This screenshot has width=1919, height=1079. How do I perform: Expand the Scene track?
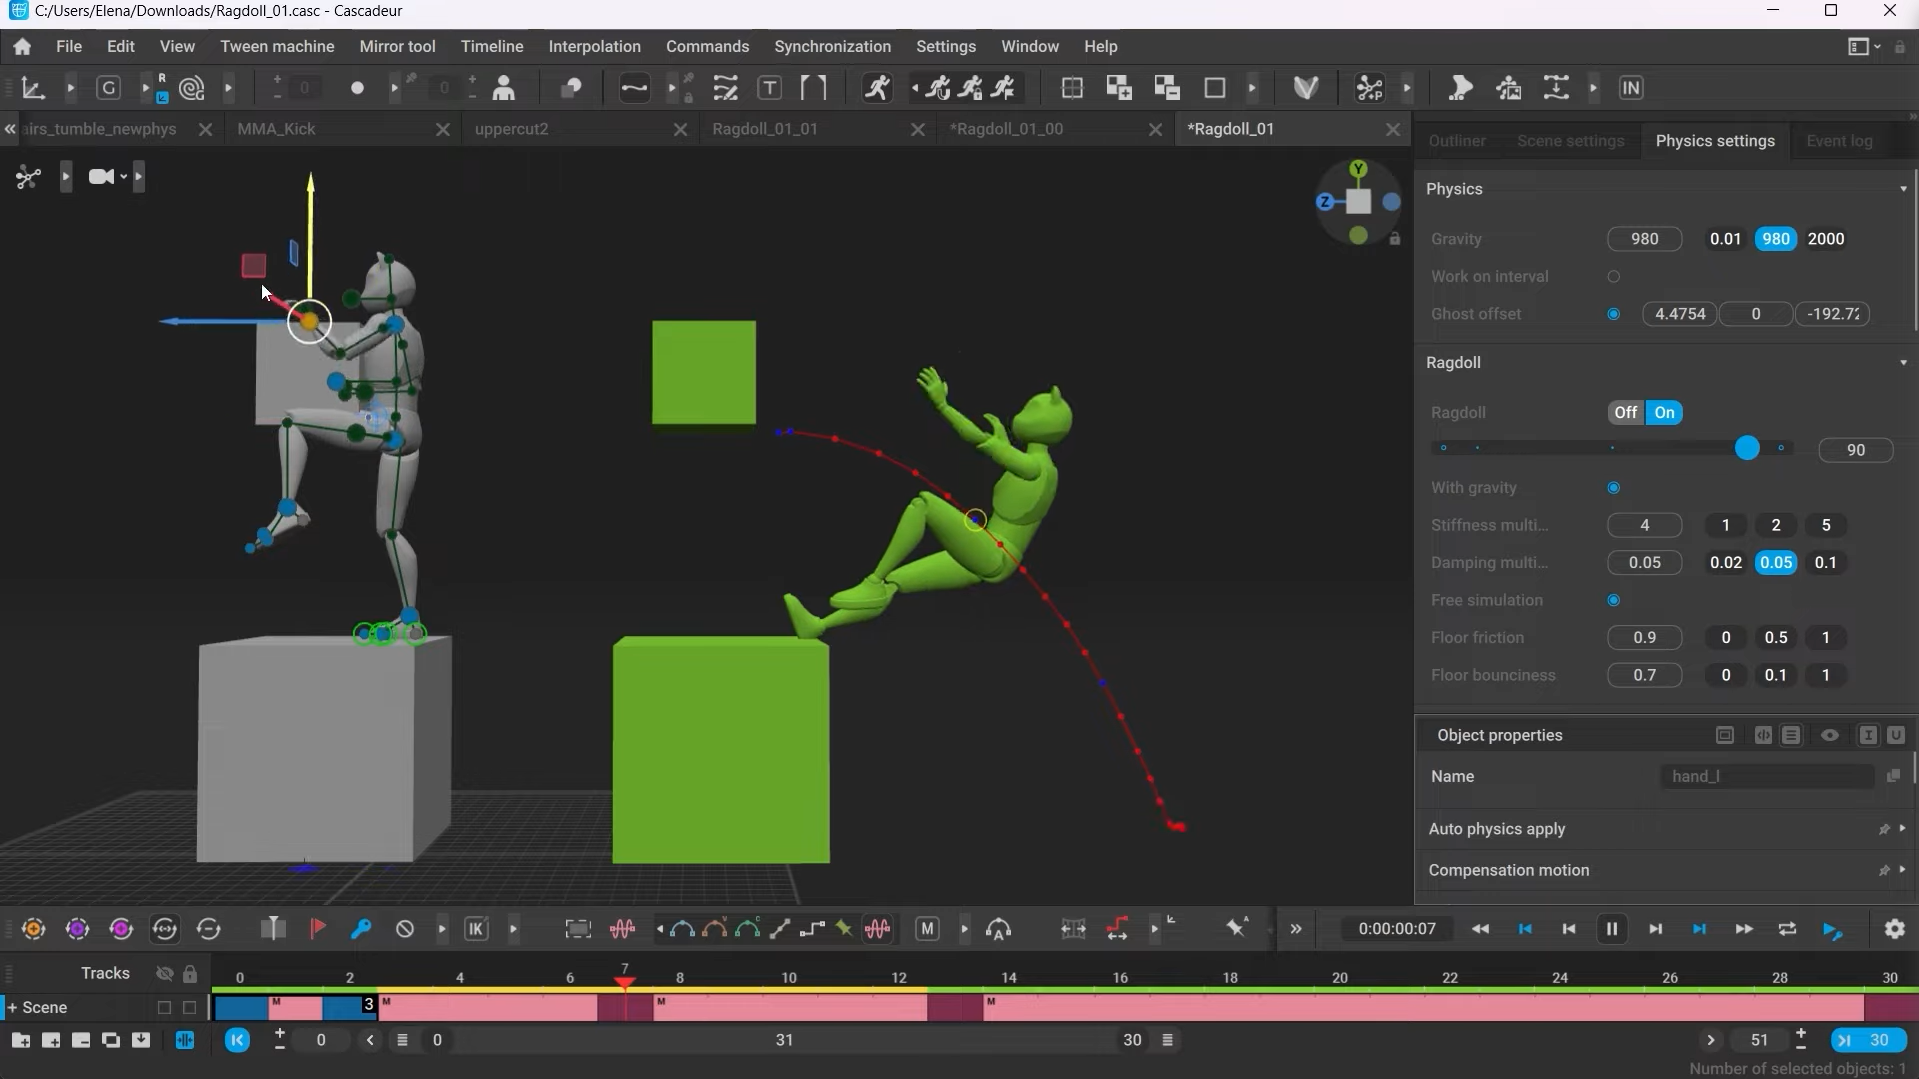pyautogui.click(x=12, y=1007)
